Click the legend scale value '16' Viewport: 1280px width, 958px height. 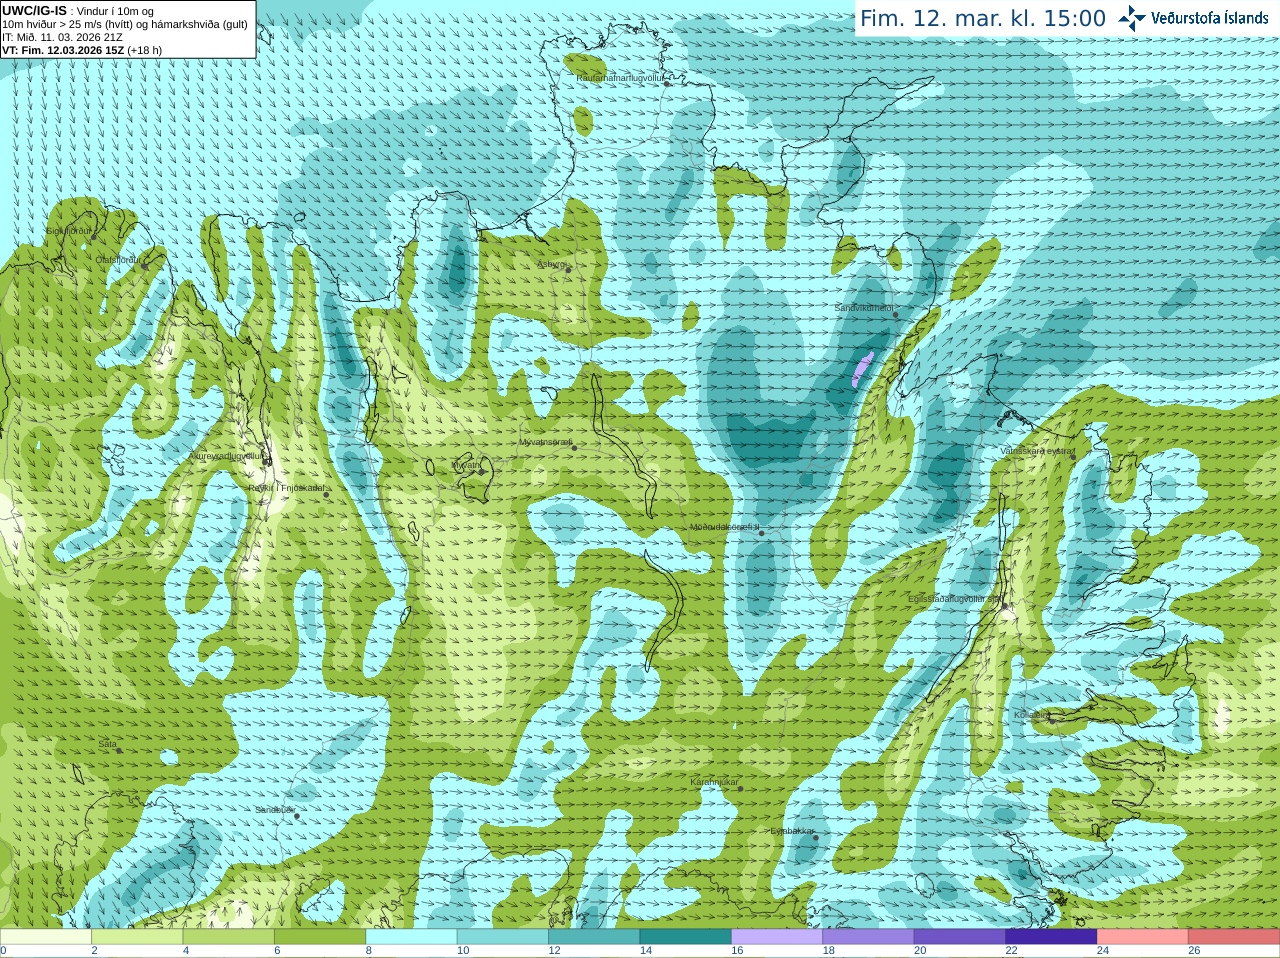[737, 951]
